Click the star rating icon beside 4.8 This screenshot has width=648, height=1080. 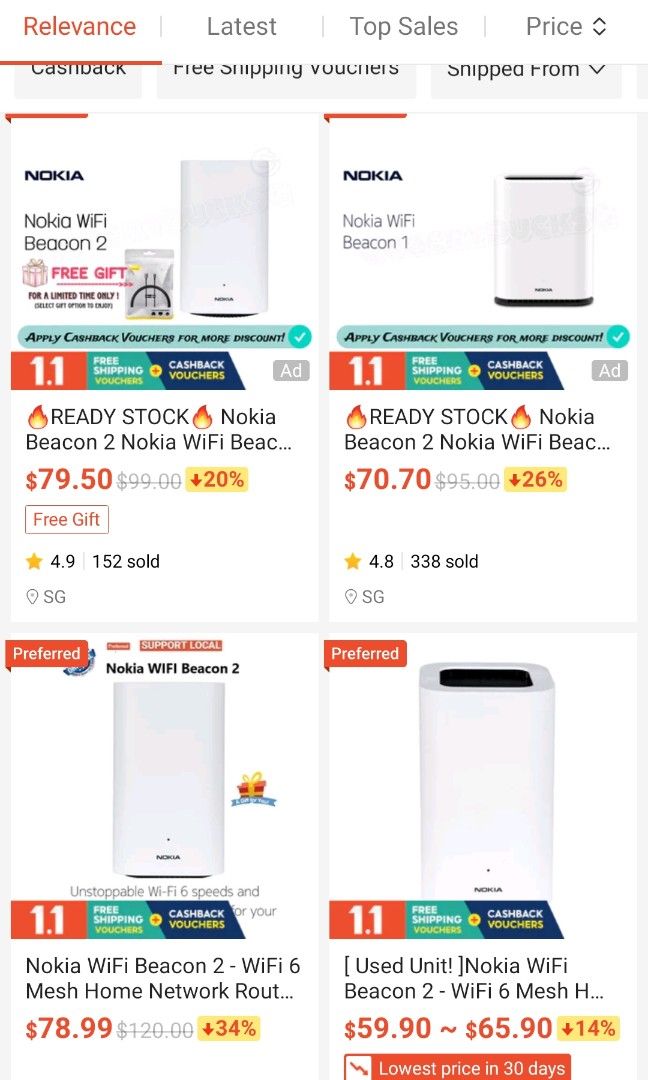(x=353, y=562)
